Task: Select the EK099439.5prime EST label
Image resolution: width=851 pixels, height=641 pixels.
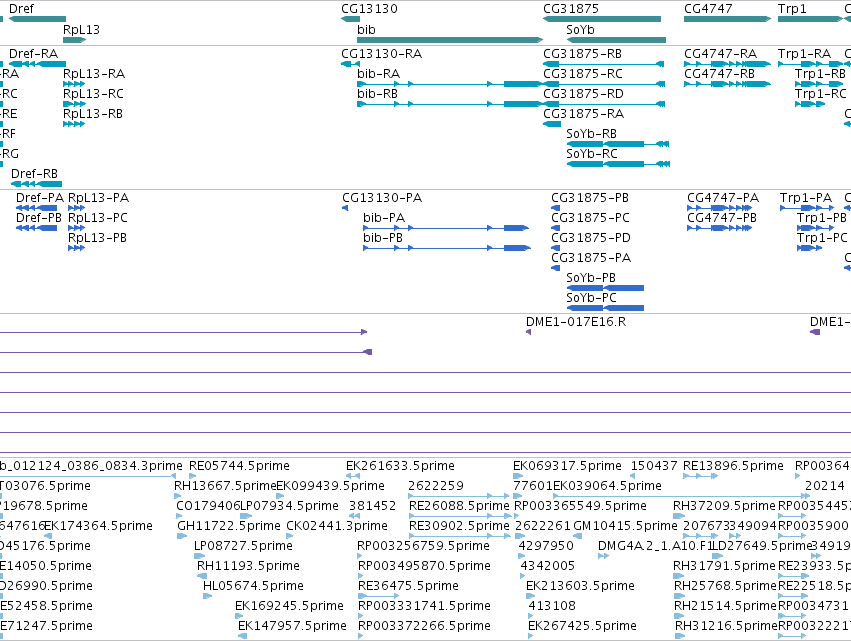Action: pyautogui.click(x=331, y=485)
